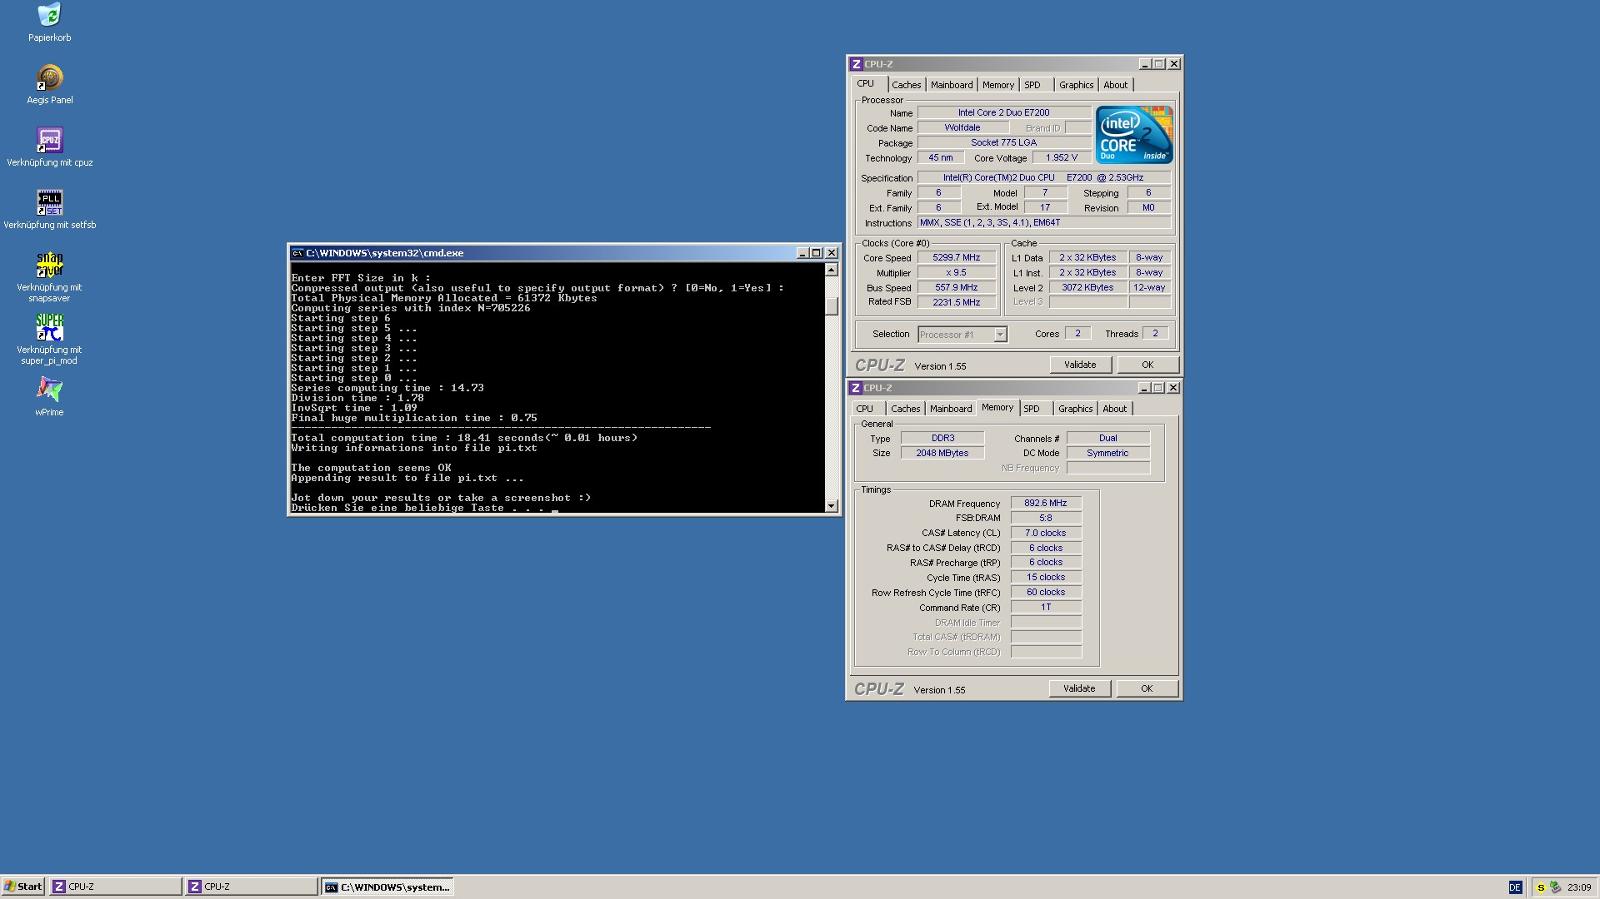Image resolution: width=1600 pixels, height=899 pixels.
Task: Open Caches tab in upper CPU-Z window
Action: tap(906, 85)
